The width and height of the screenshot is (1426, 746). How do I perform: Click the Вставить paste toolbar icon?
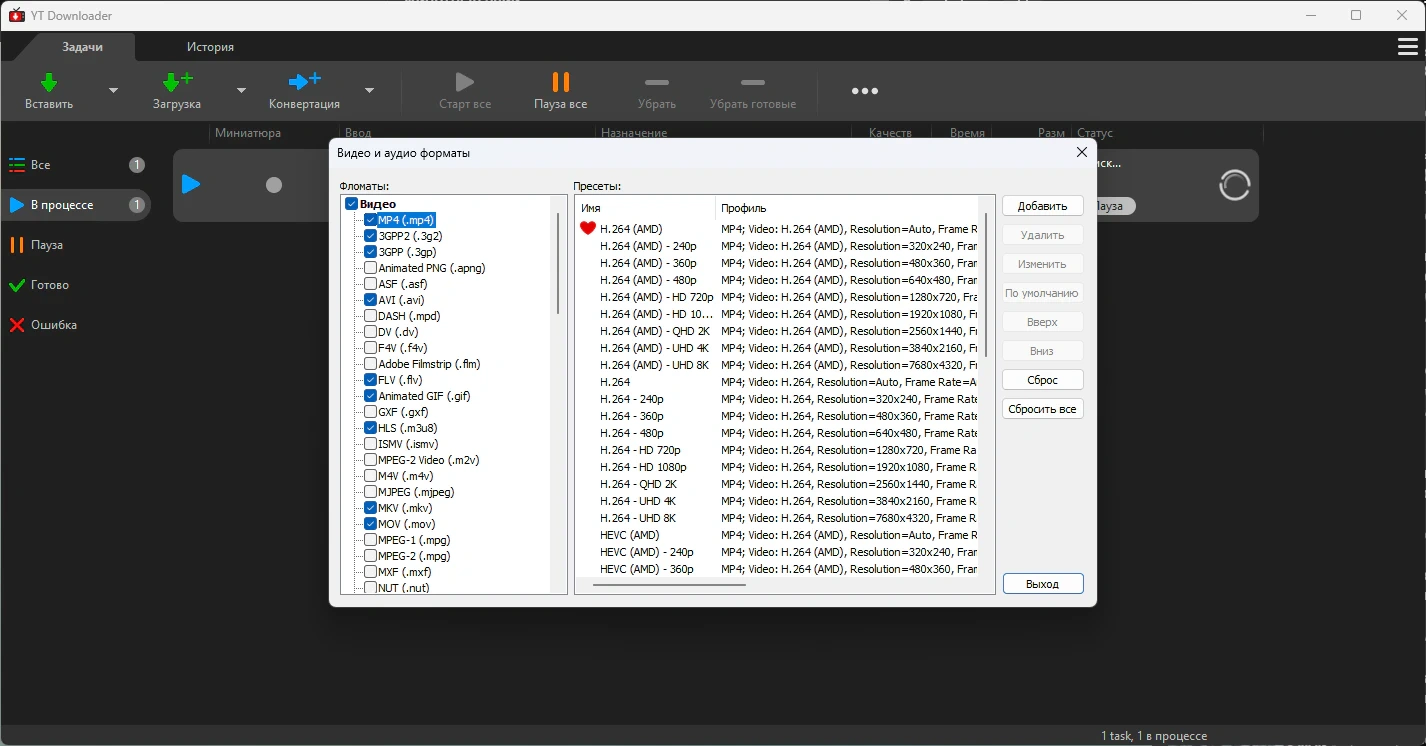click(x=48, y=82)
